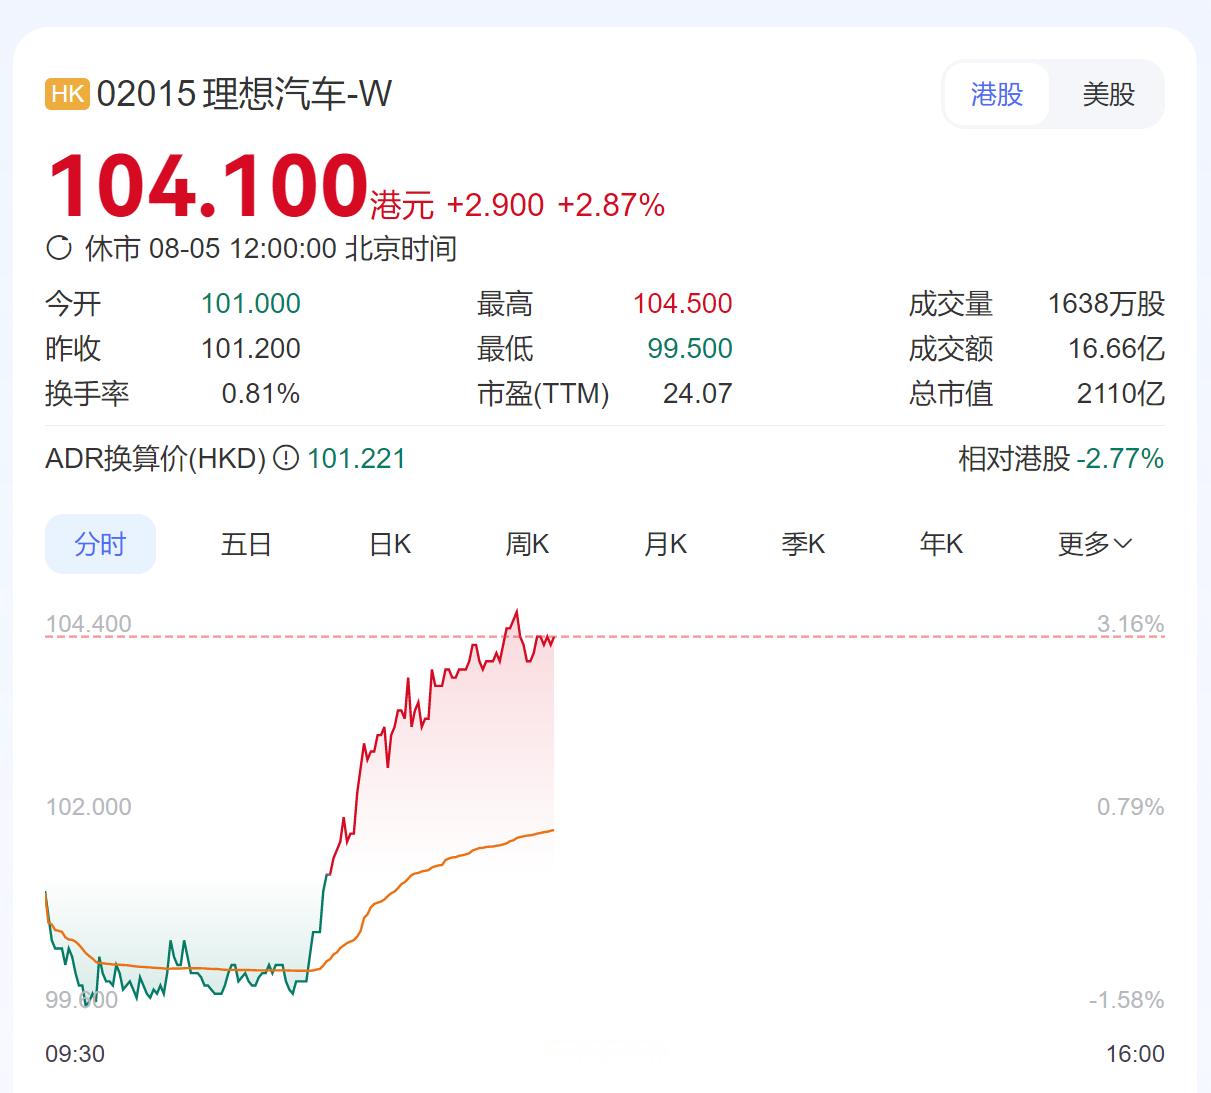
Task: Click the 市盈(TTM) value 24.07
Action: coord(698,394)
